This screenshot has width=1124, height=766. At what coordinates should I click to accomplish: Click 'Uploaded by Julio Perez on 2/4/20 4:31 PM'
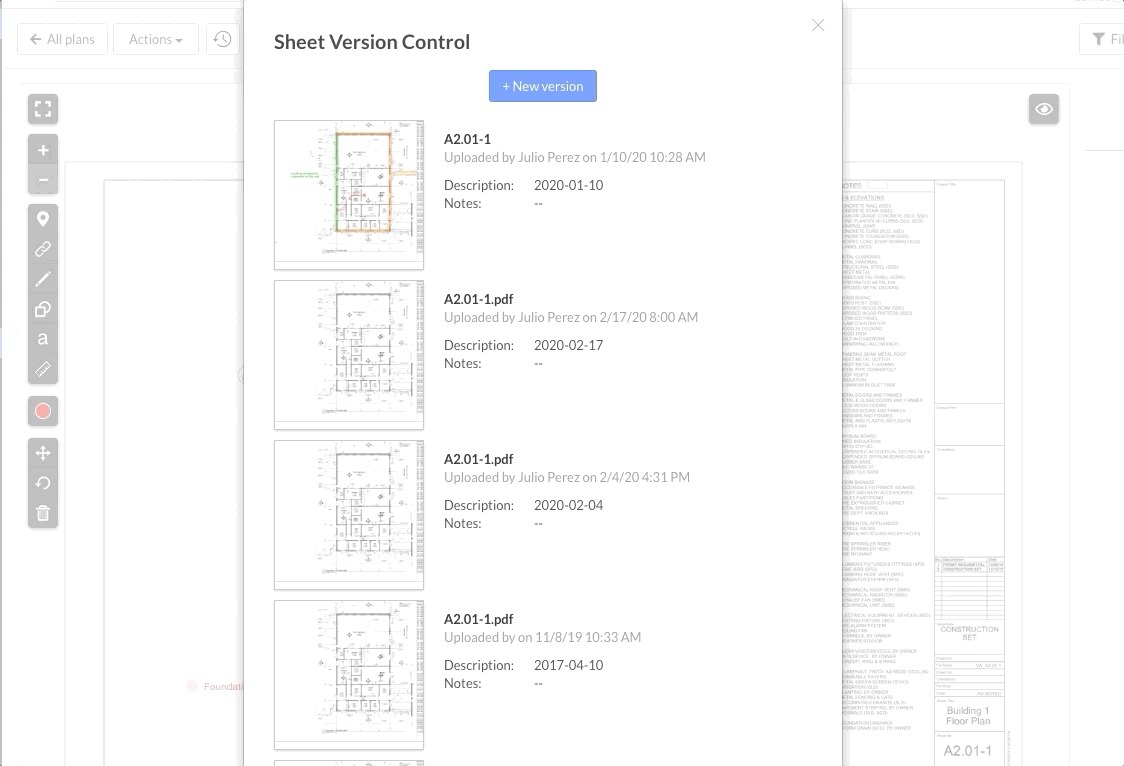pos(567,477)
